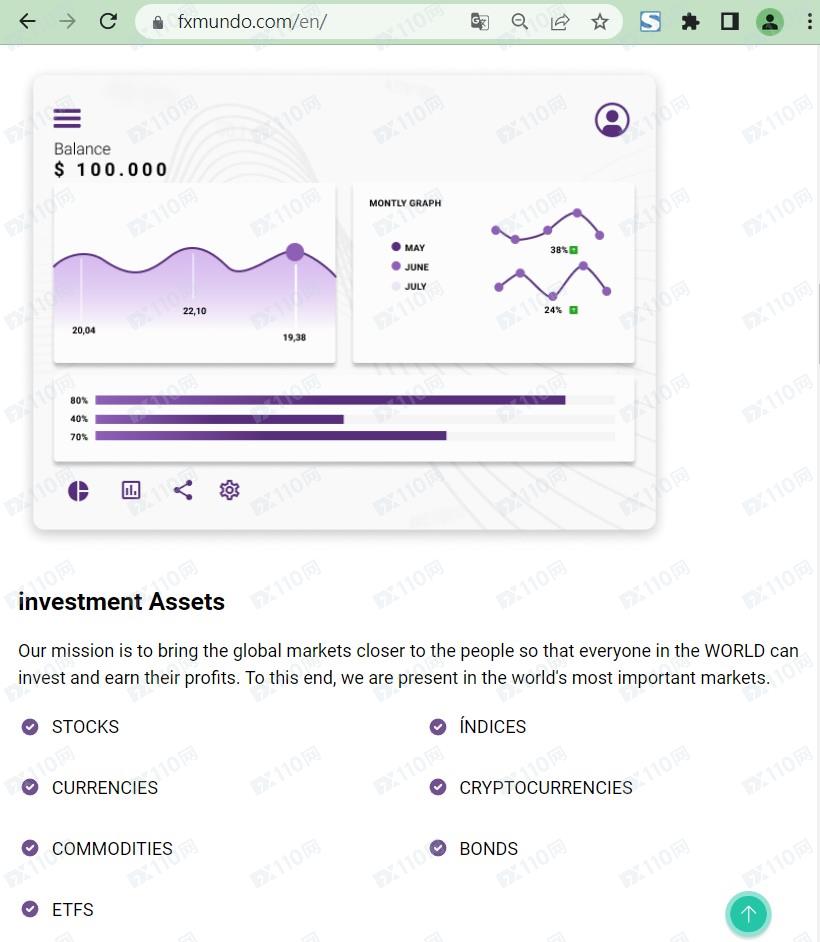Click the user profile avatar in dashboard
Image resolution: width=820 pixels, height=942 pixels.
pyautogui.click(x=612, y=120)
